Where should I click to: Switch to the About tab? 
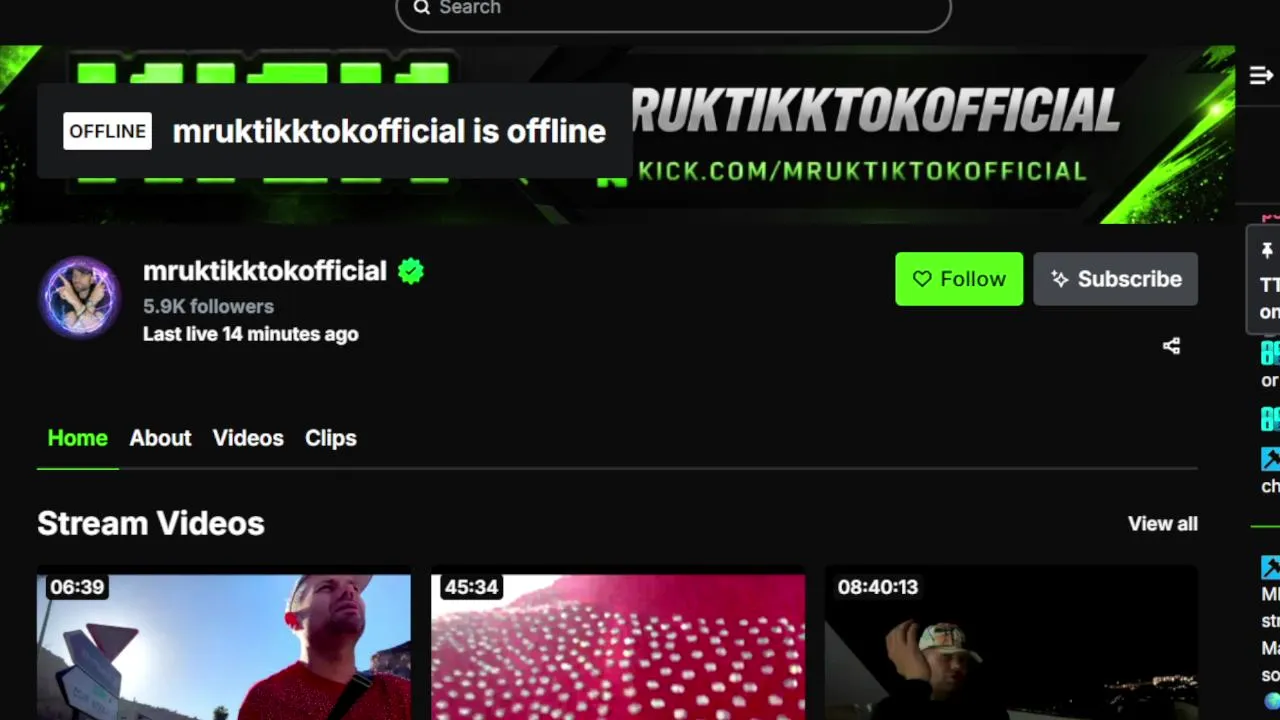coord(160,438)
